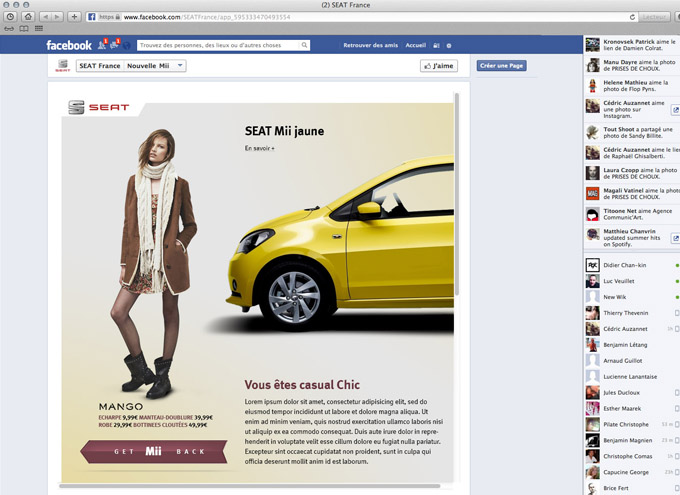Screen dimensions: 680x495
Task: Click the Créer une Page button
Action: coord(502,66)
